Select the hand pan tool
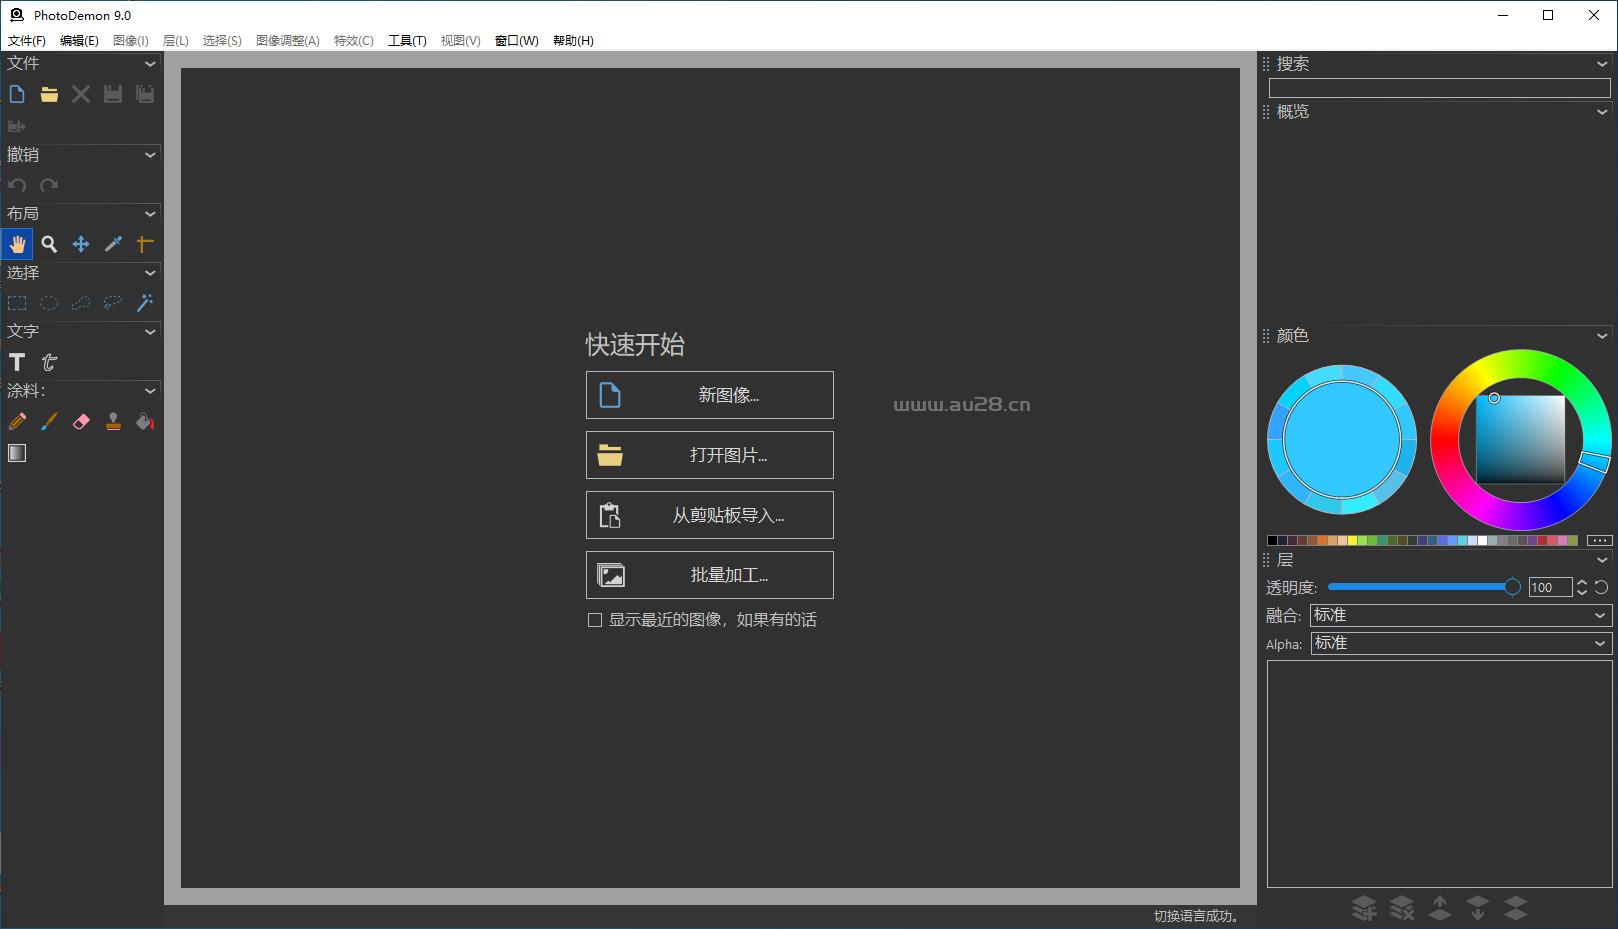The image size is (1618, 929). (17, 244)
